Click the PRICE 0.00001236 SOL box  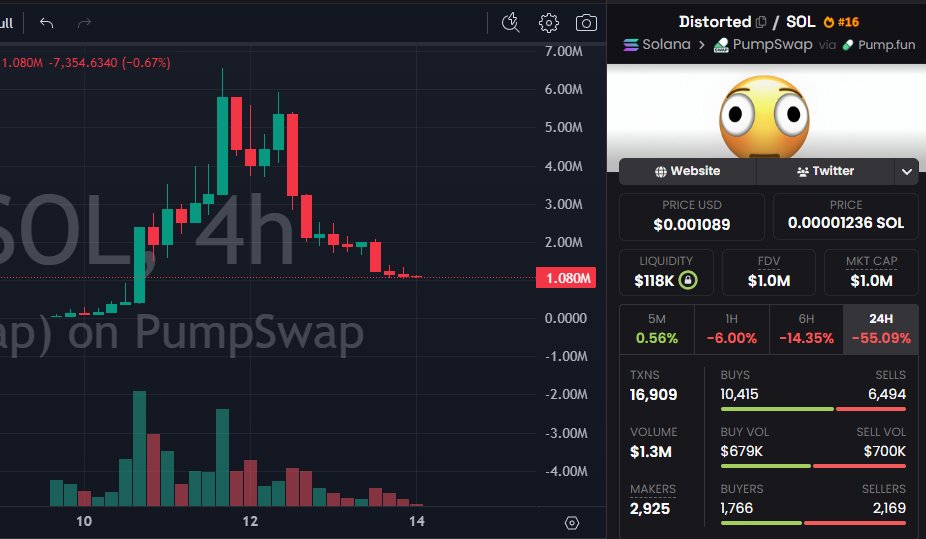tap(846, 217)
